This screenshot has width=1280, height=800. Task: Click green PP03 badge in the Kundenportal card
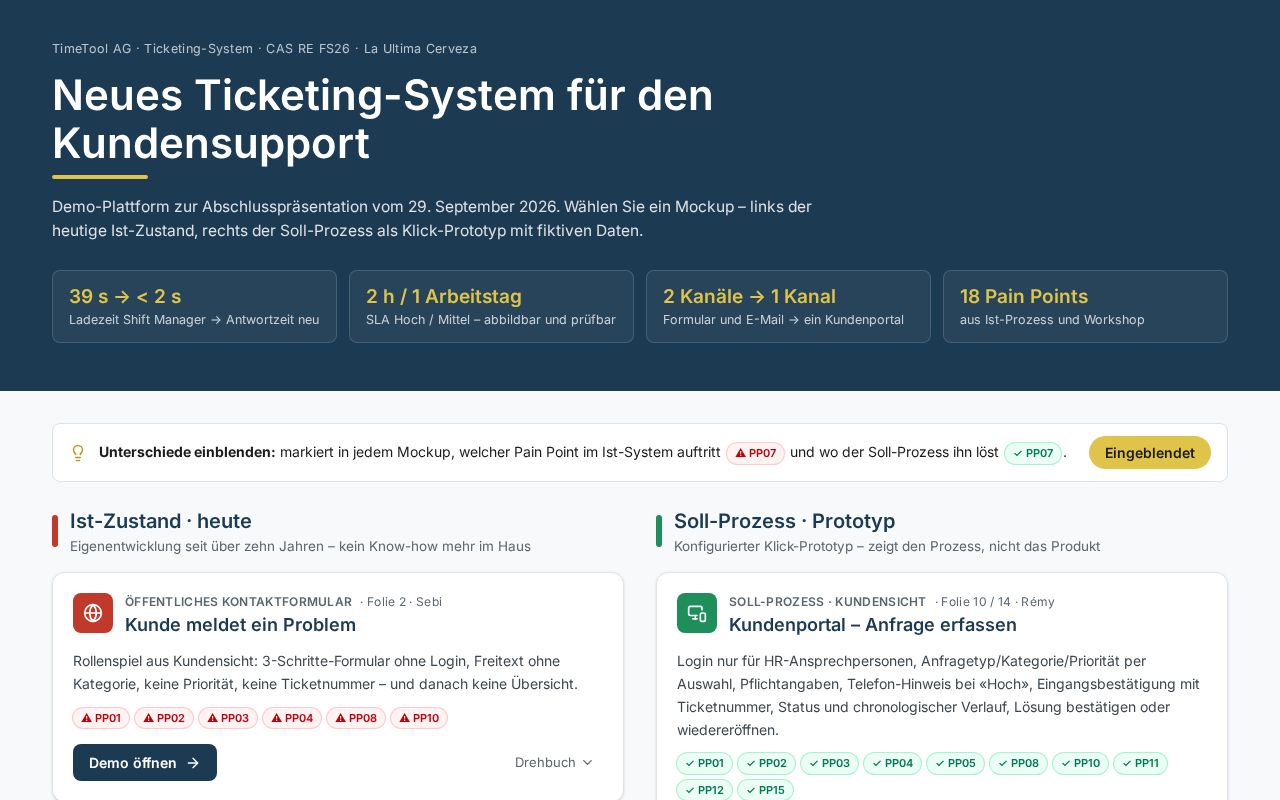click(x=830, y=763)
